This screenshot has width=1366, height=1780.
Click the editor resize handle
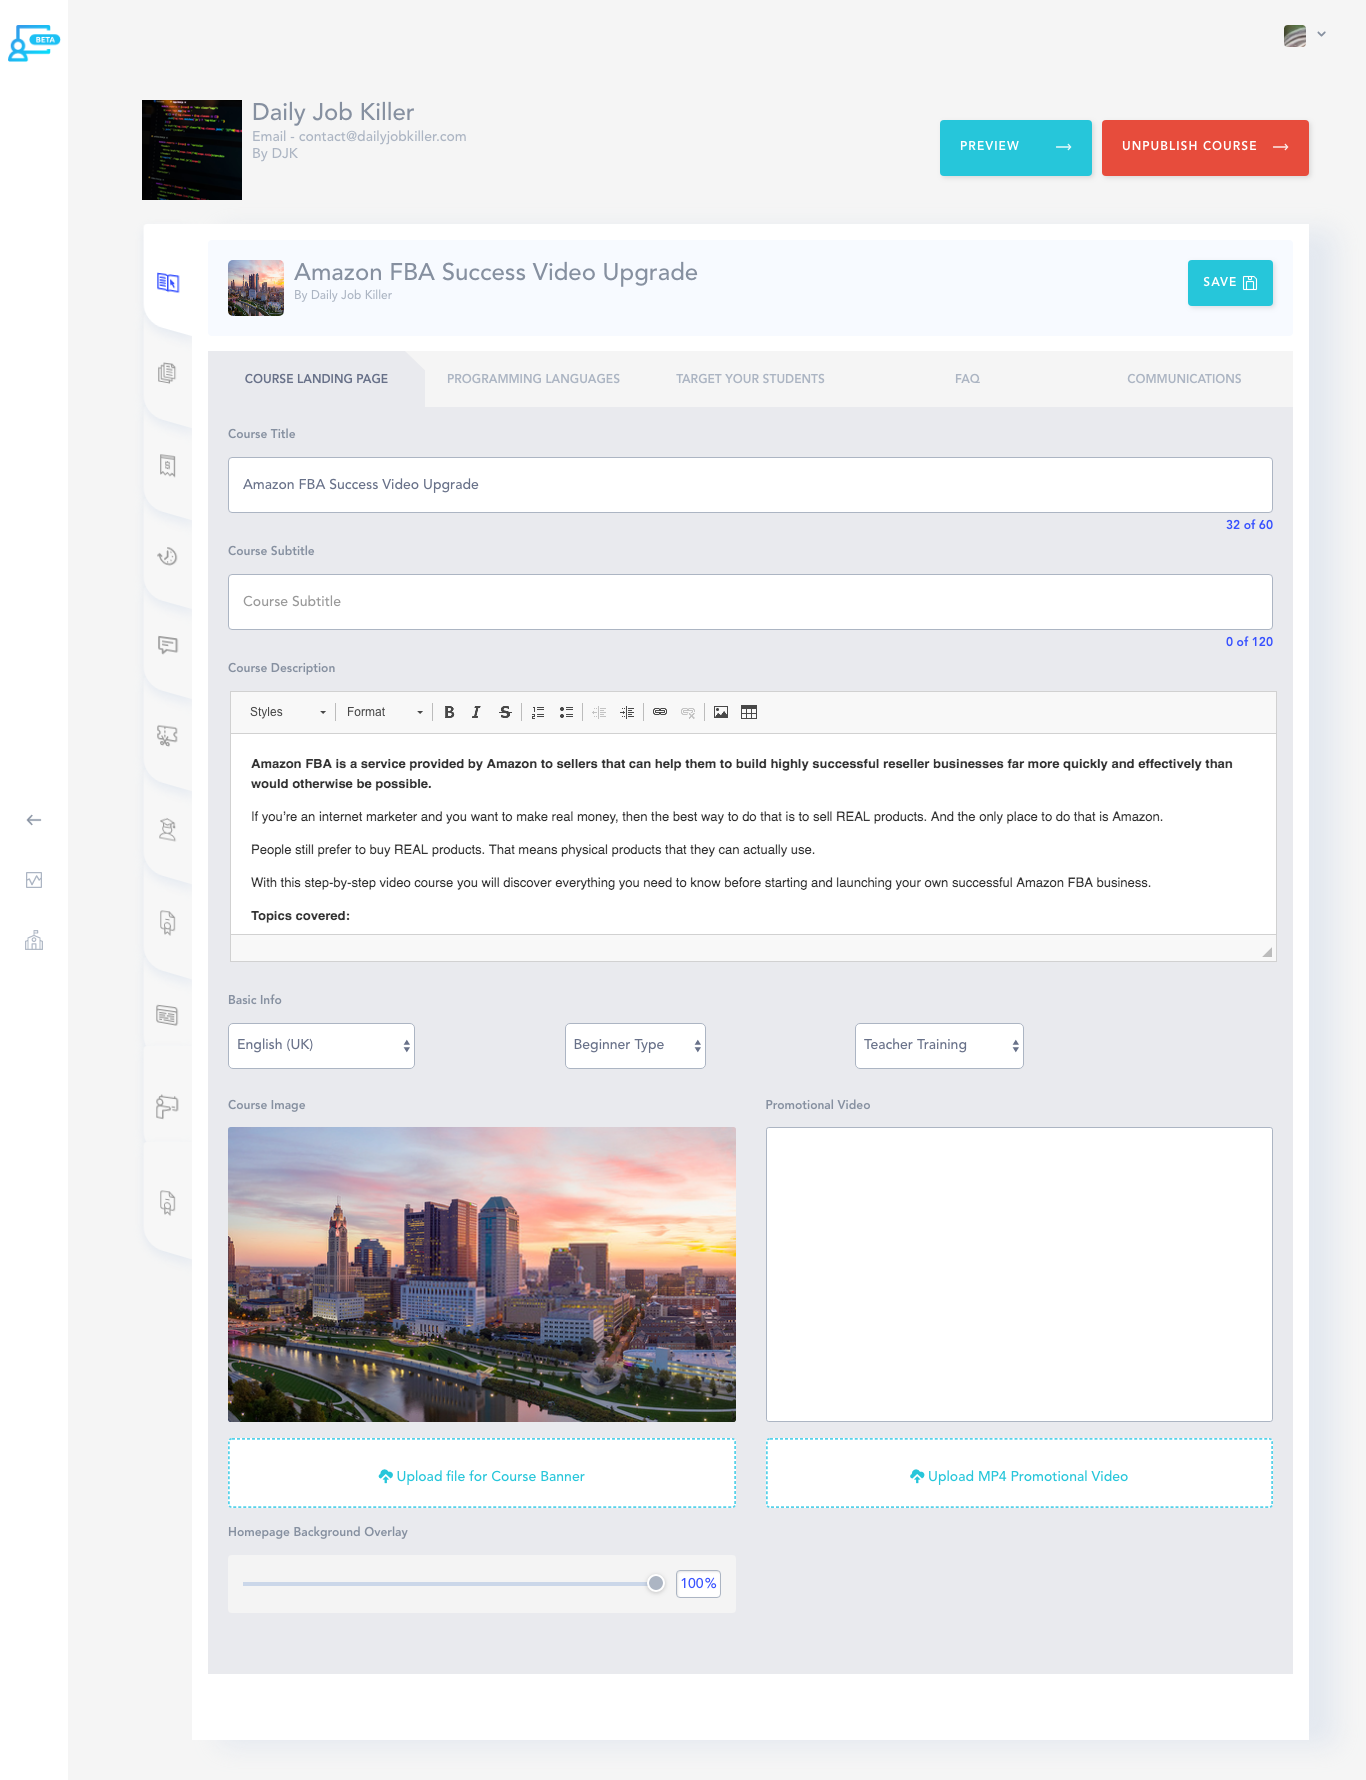coord(1267,952)
